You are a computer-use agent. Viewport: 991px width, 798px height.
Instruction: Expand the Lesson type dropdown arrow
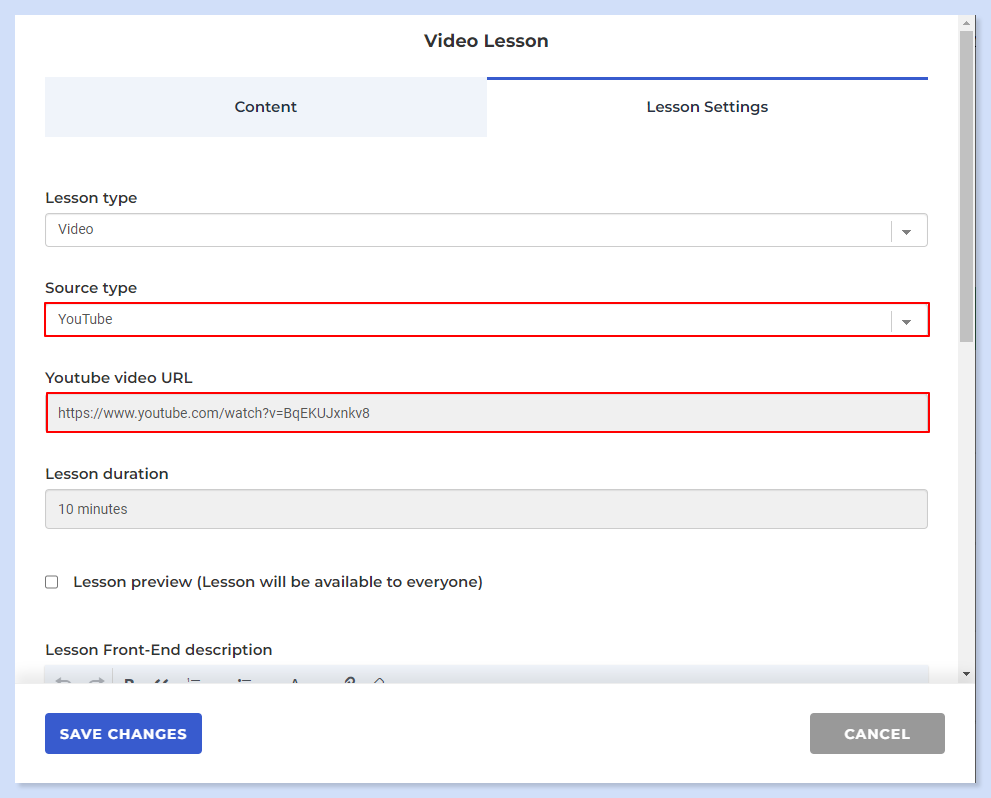point(906,231)
